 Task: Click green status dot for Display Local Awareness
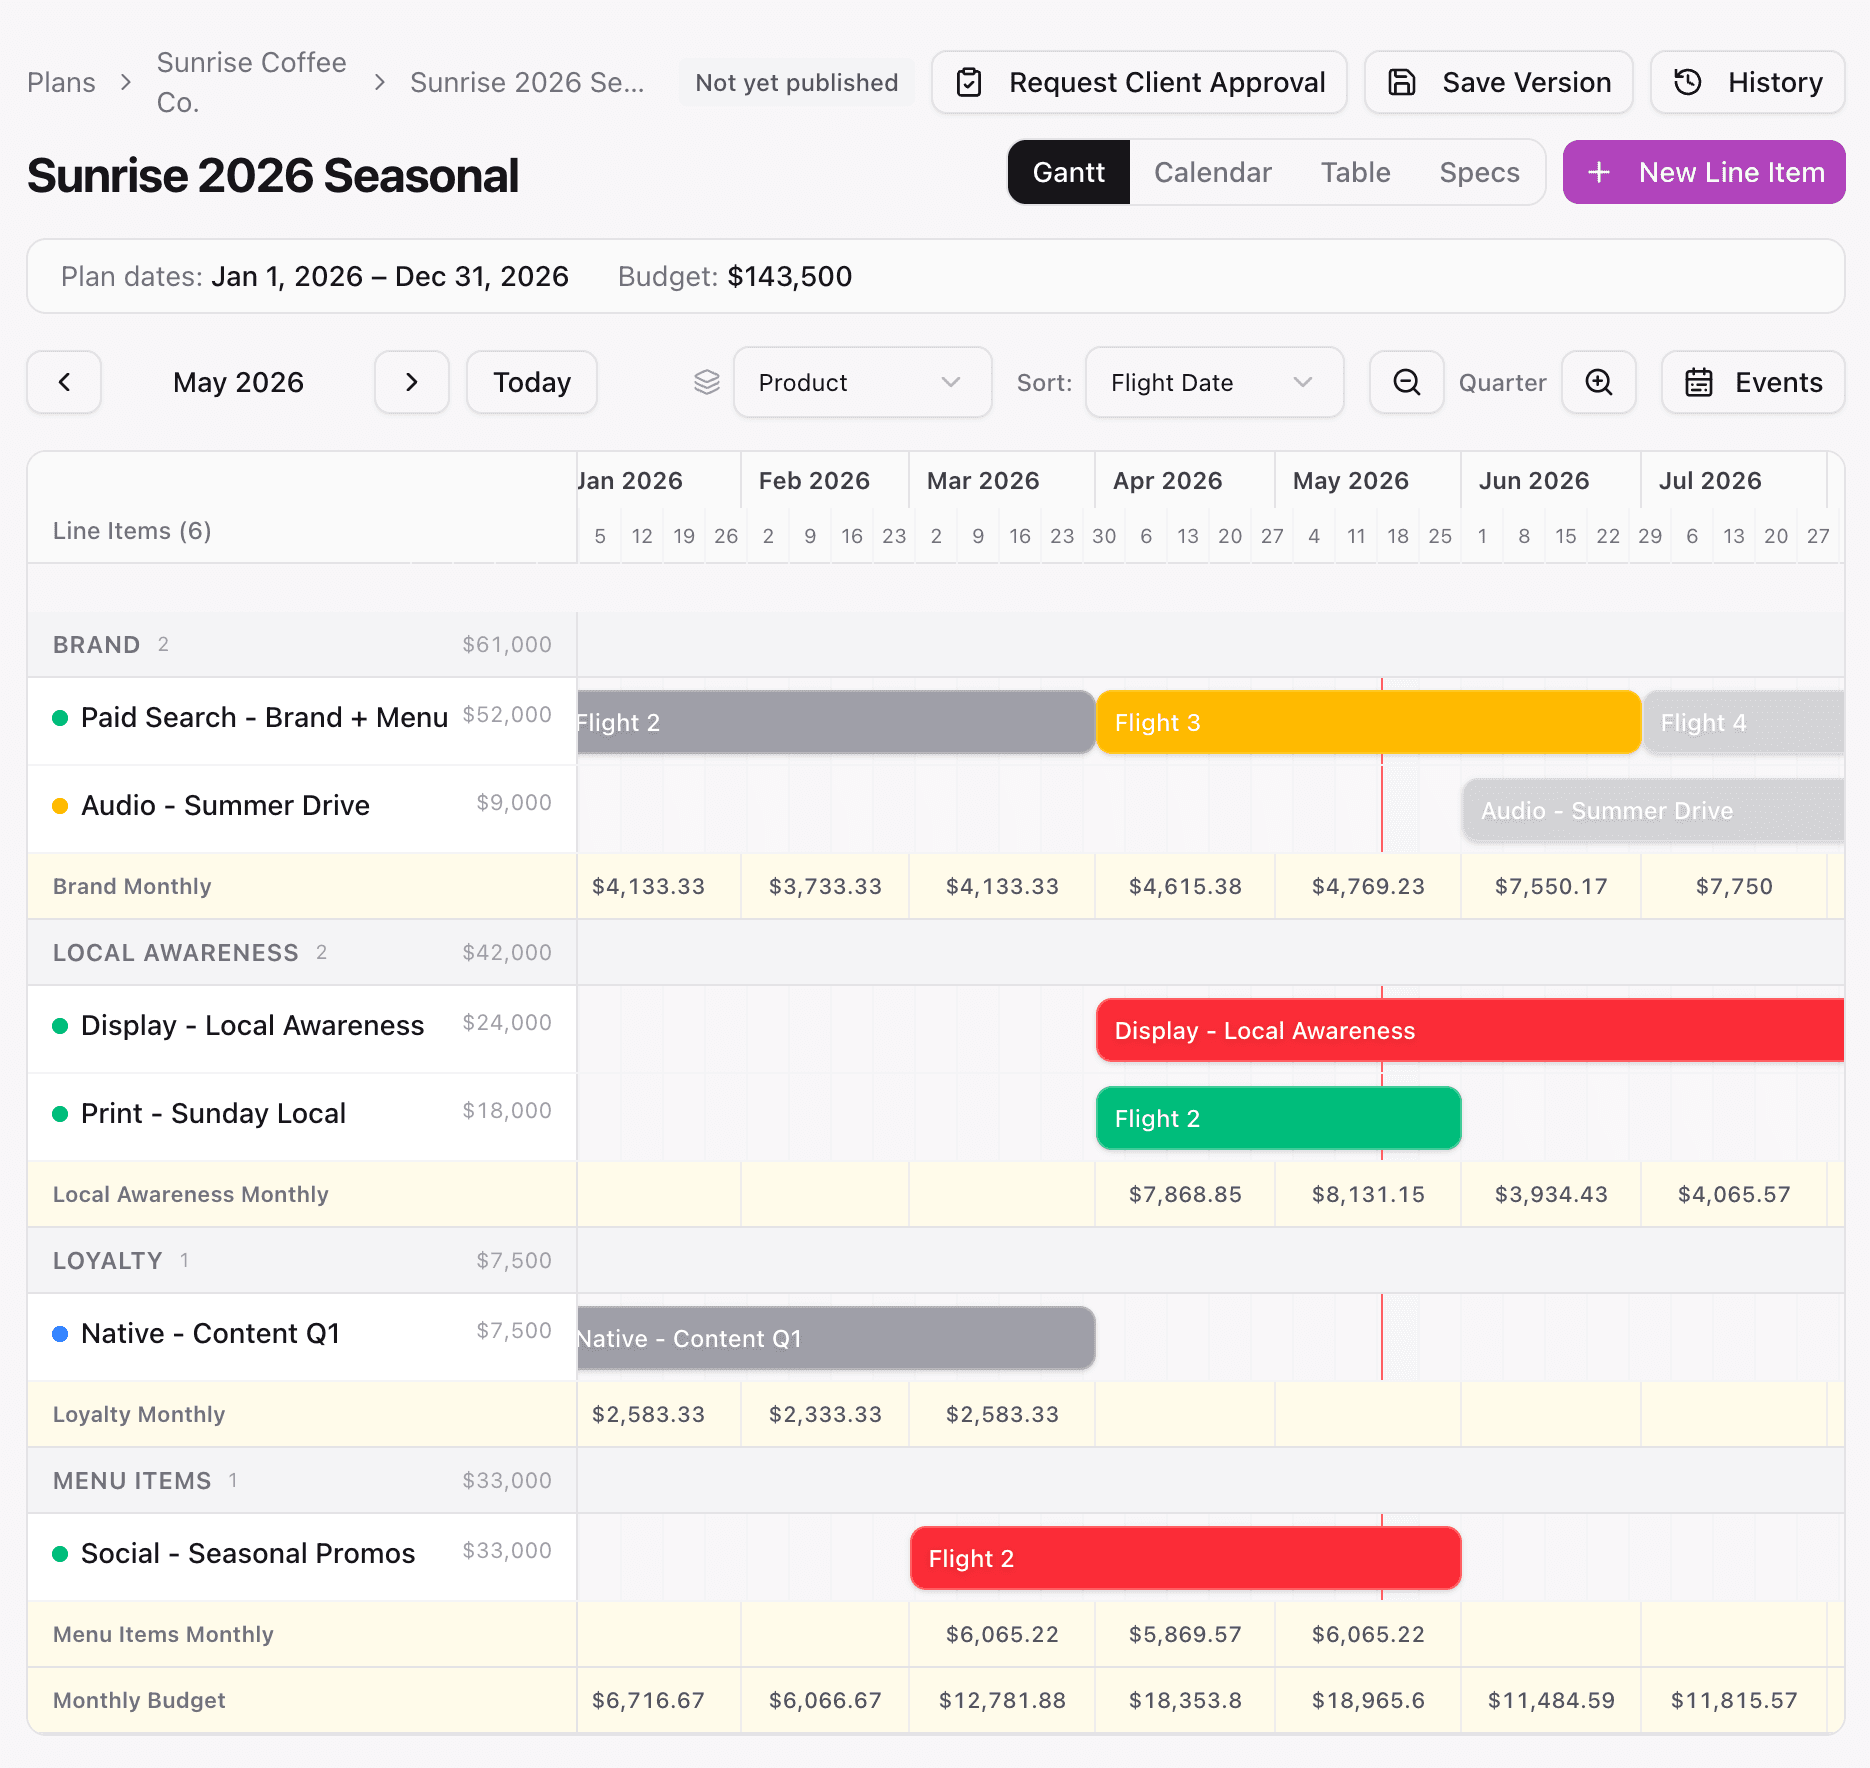[x=60, y=1026]
